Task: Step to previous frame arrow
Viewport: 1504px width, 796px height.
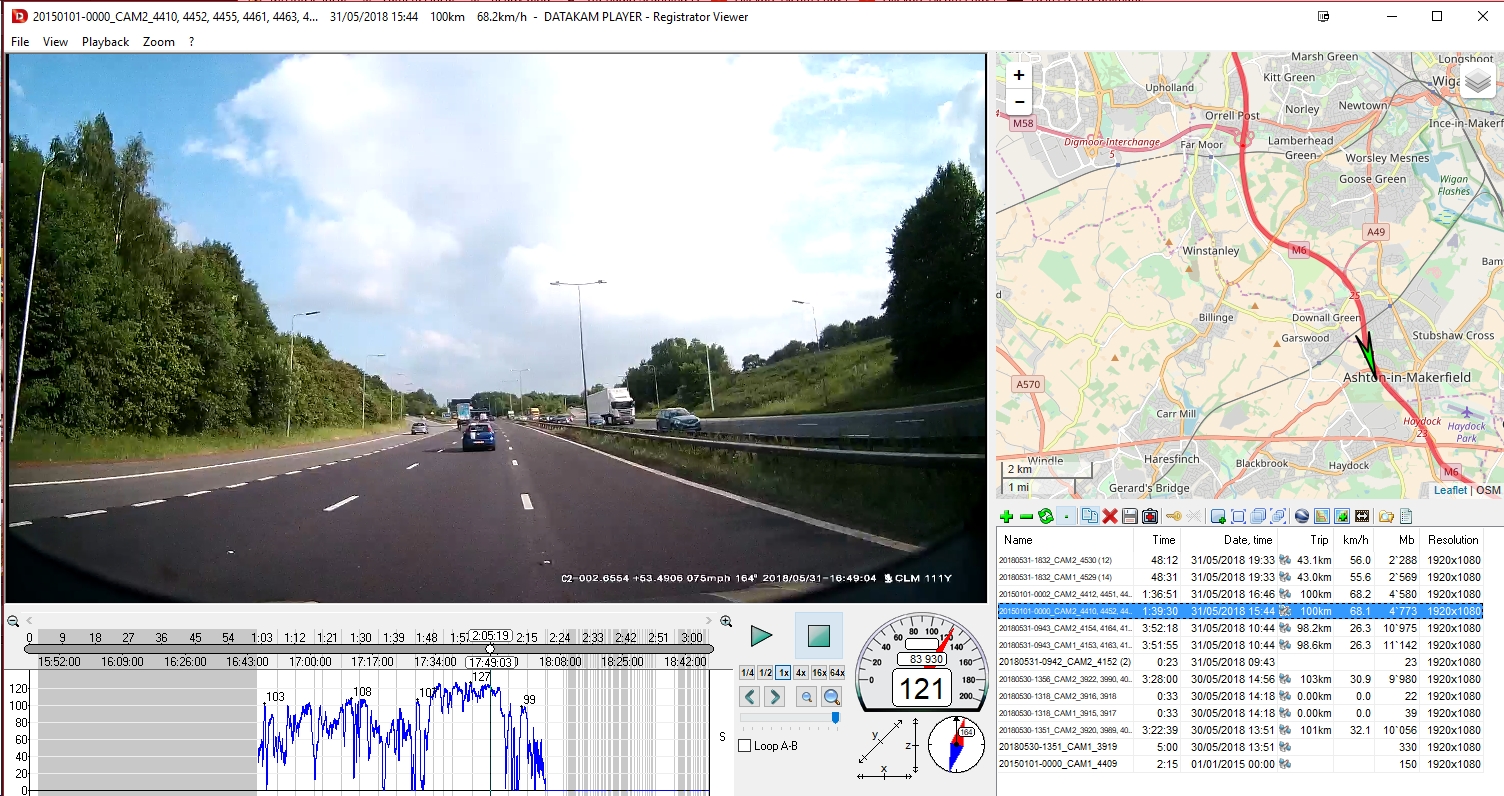Action: [750, 696]
